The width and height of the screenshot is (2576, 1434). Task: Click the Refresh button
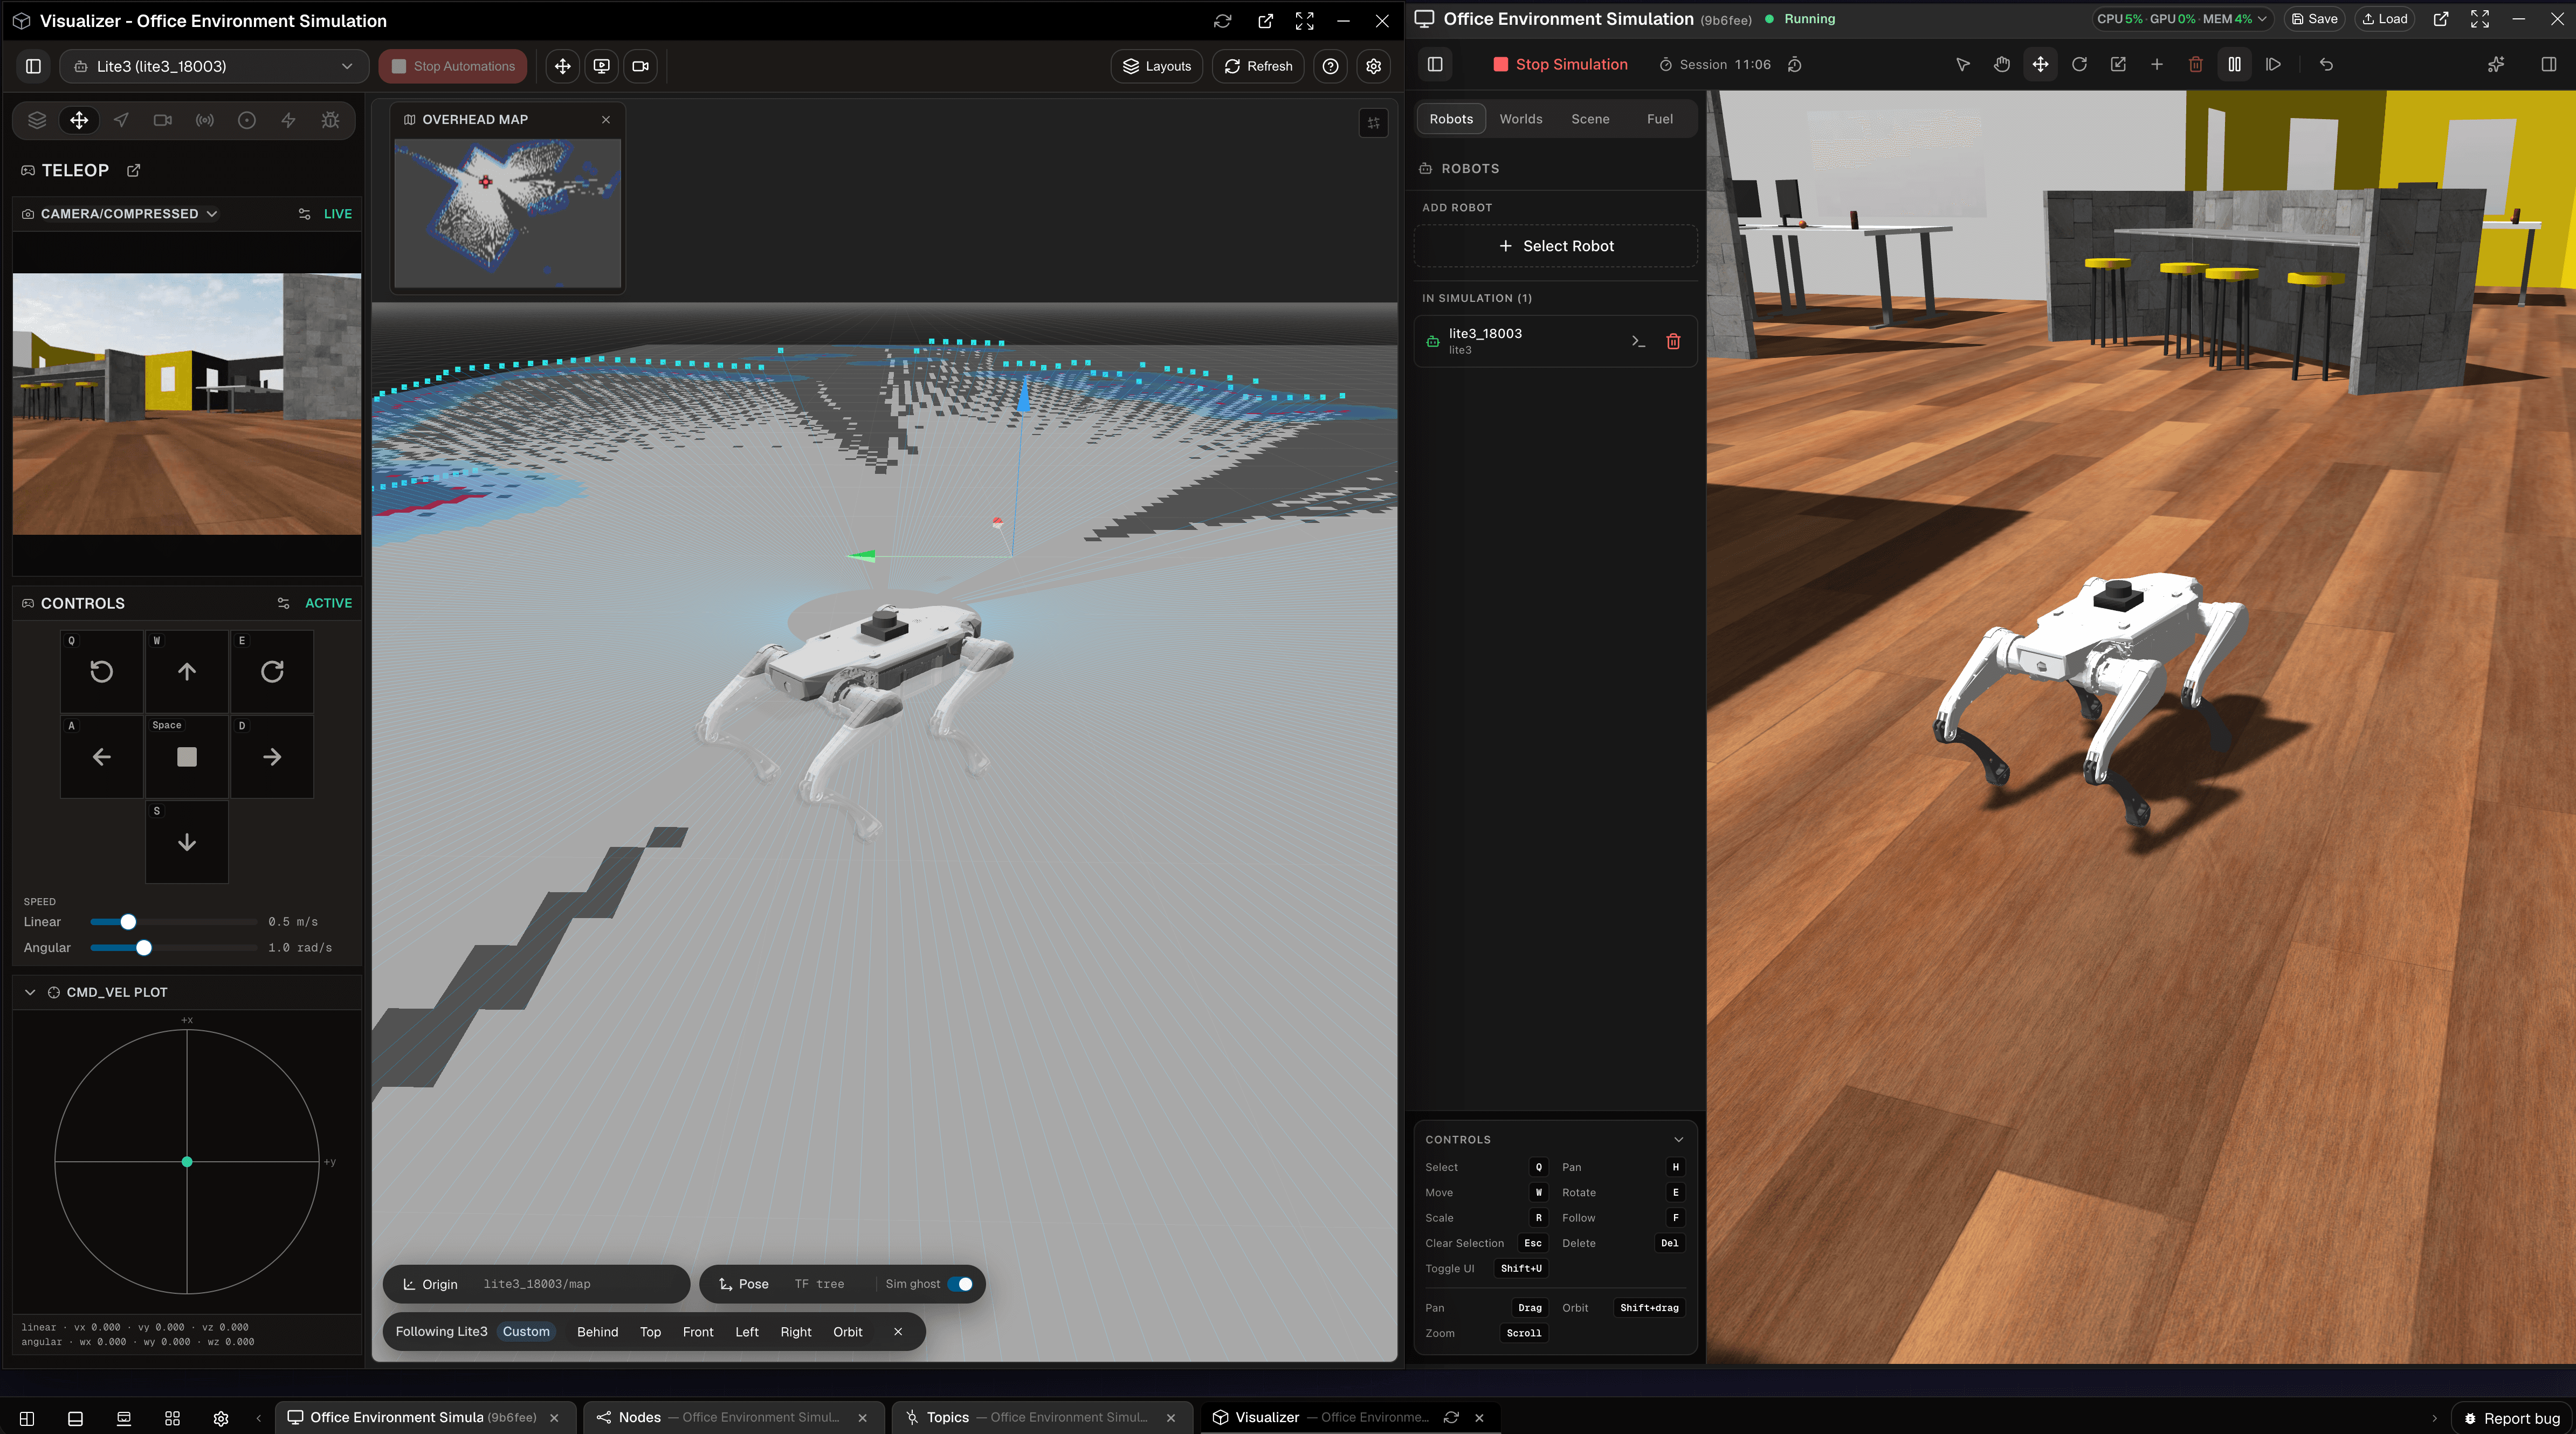[1258, 66]
